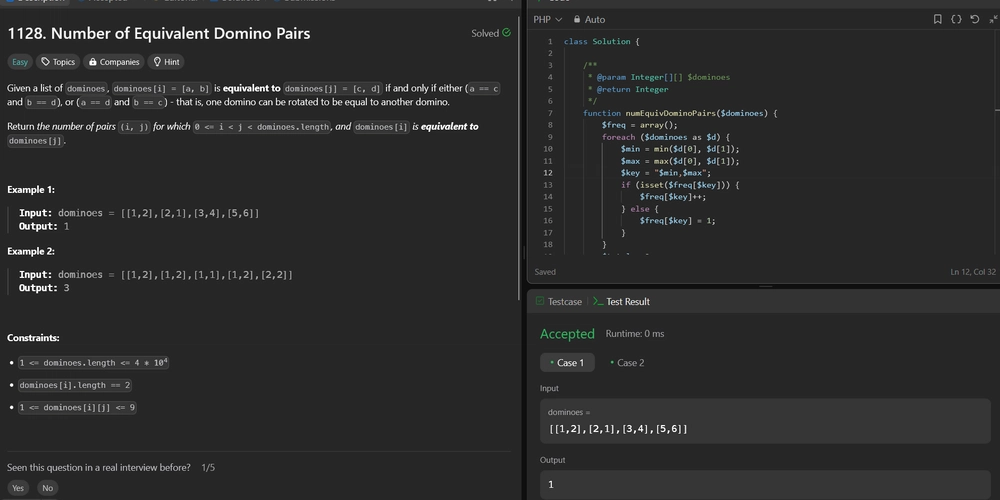Open the Companies button
1000x500 pixels.
(114, 62)
